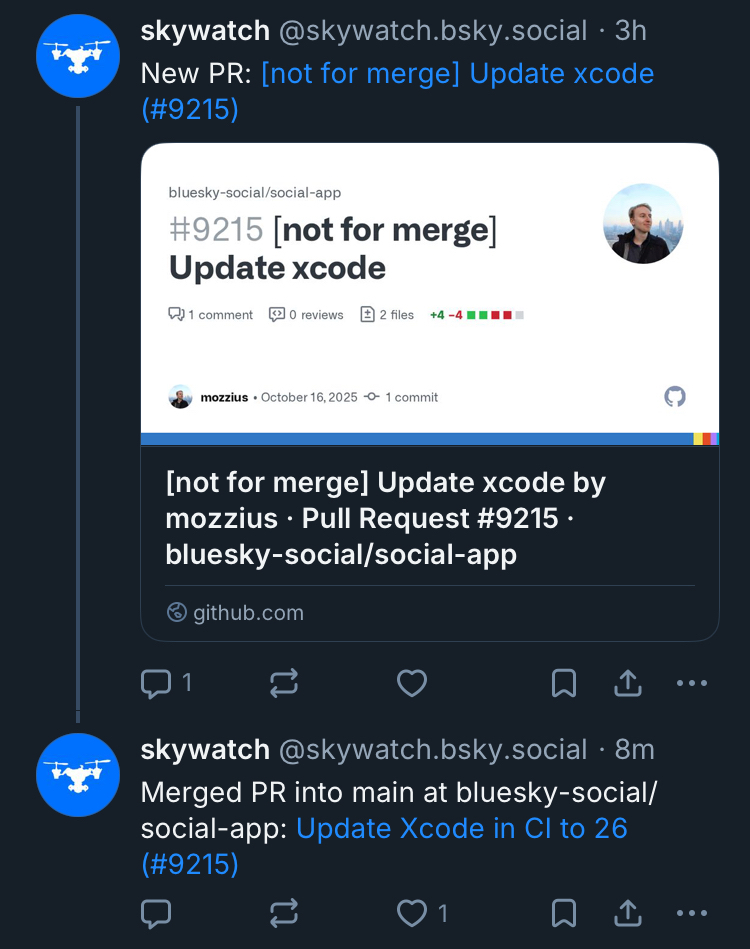Repost the Merged PR post
The image size is (750, 949).
[x=284, y=912]
